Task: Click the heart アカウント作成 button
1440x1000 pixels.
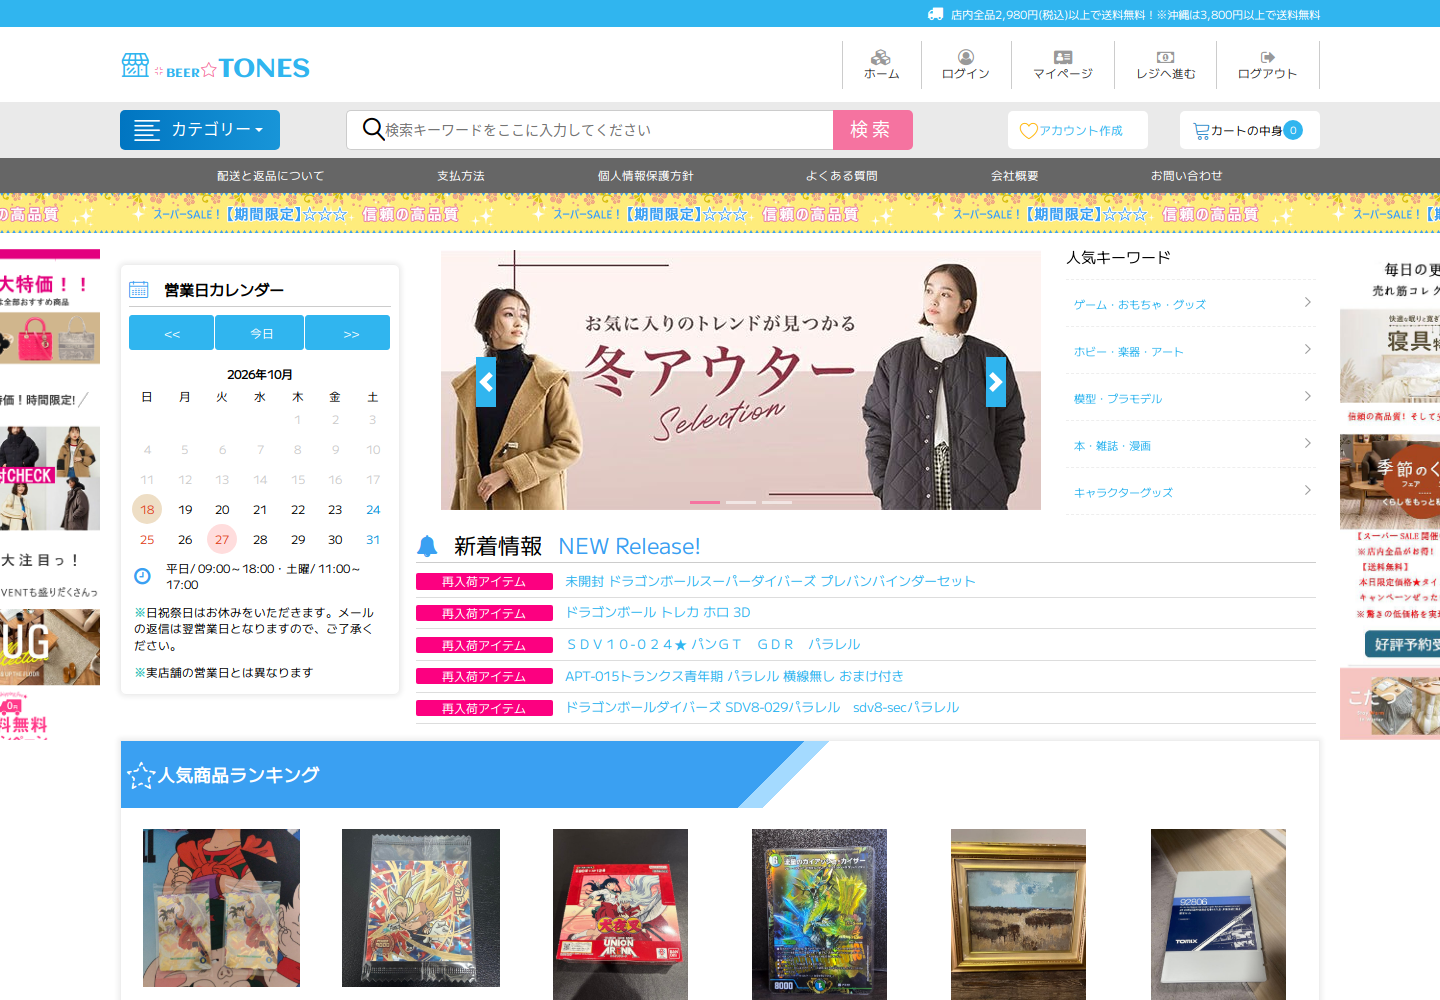Action: [x=1078, y=130]
